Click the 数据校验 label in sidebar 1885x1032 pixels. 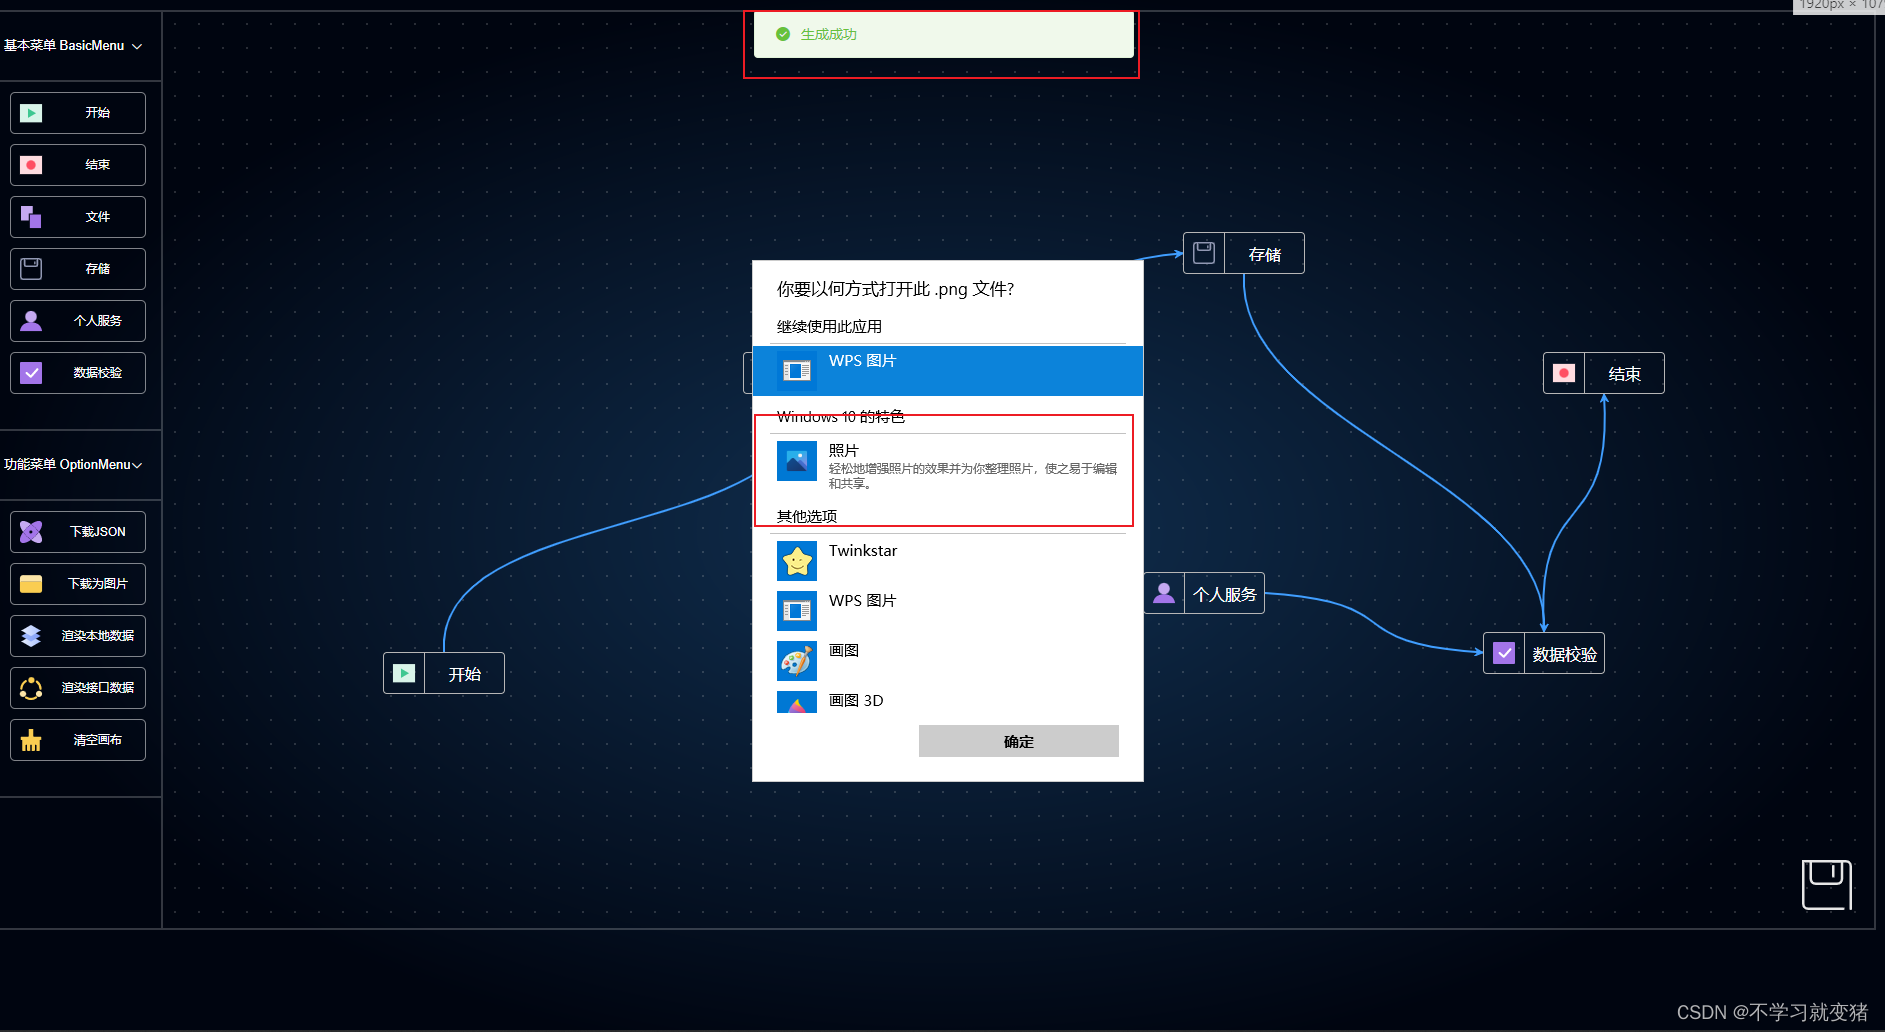pyautogui.click(x=98, y=373)
